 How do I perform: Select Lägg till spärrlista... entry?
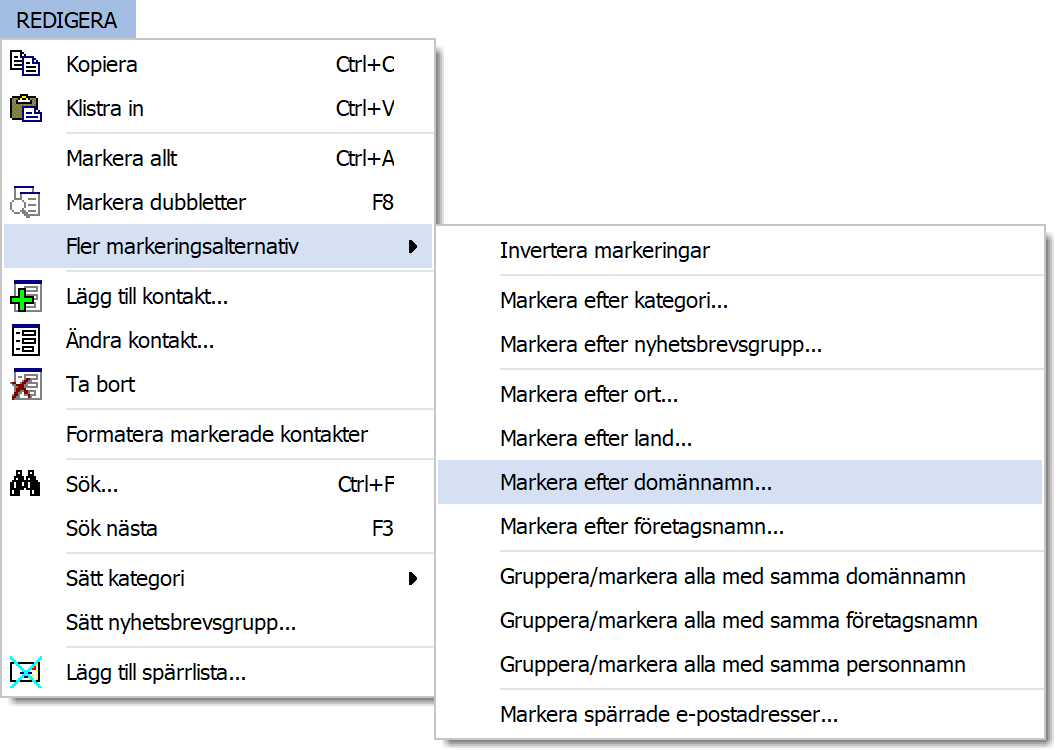(218, 672)
